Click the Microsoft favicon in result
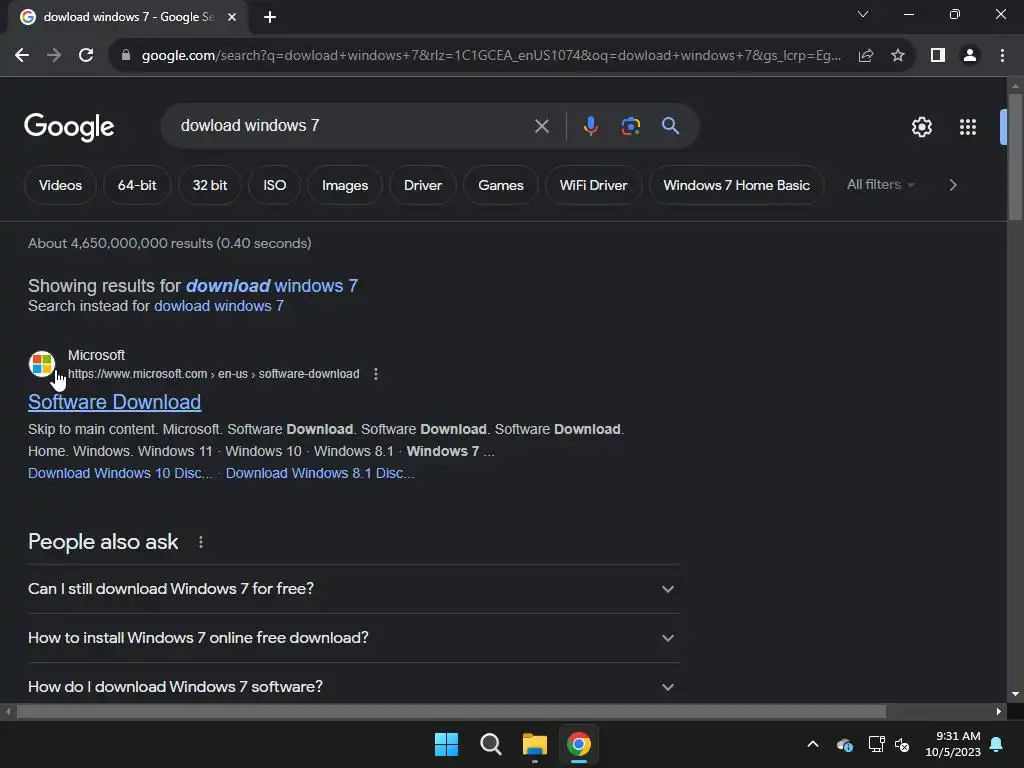 42,364
